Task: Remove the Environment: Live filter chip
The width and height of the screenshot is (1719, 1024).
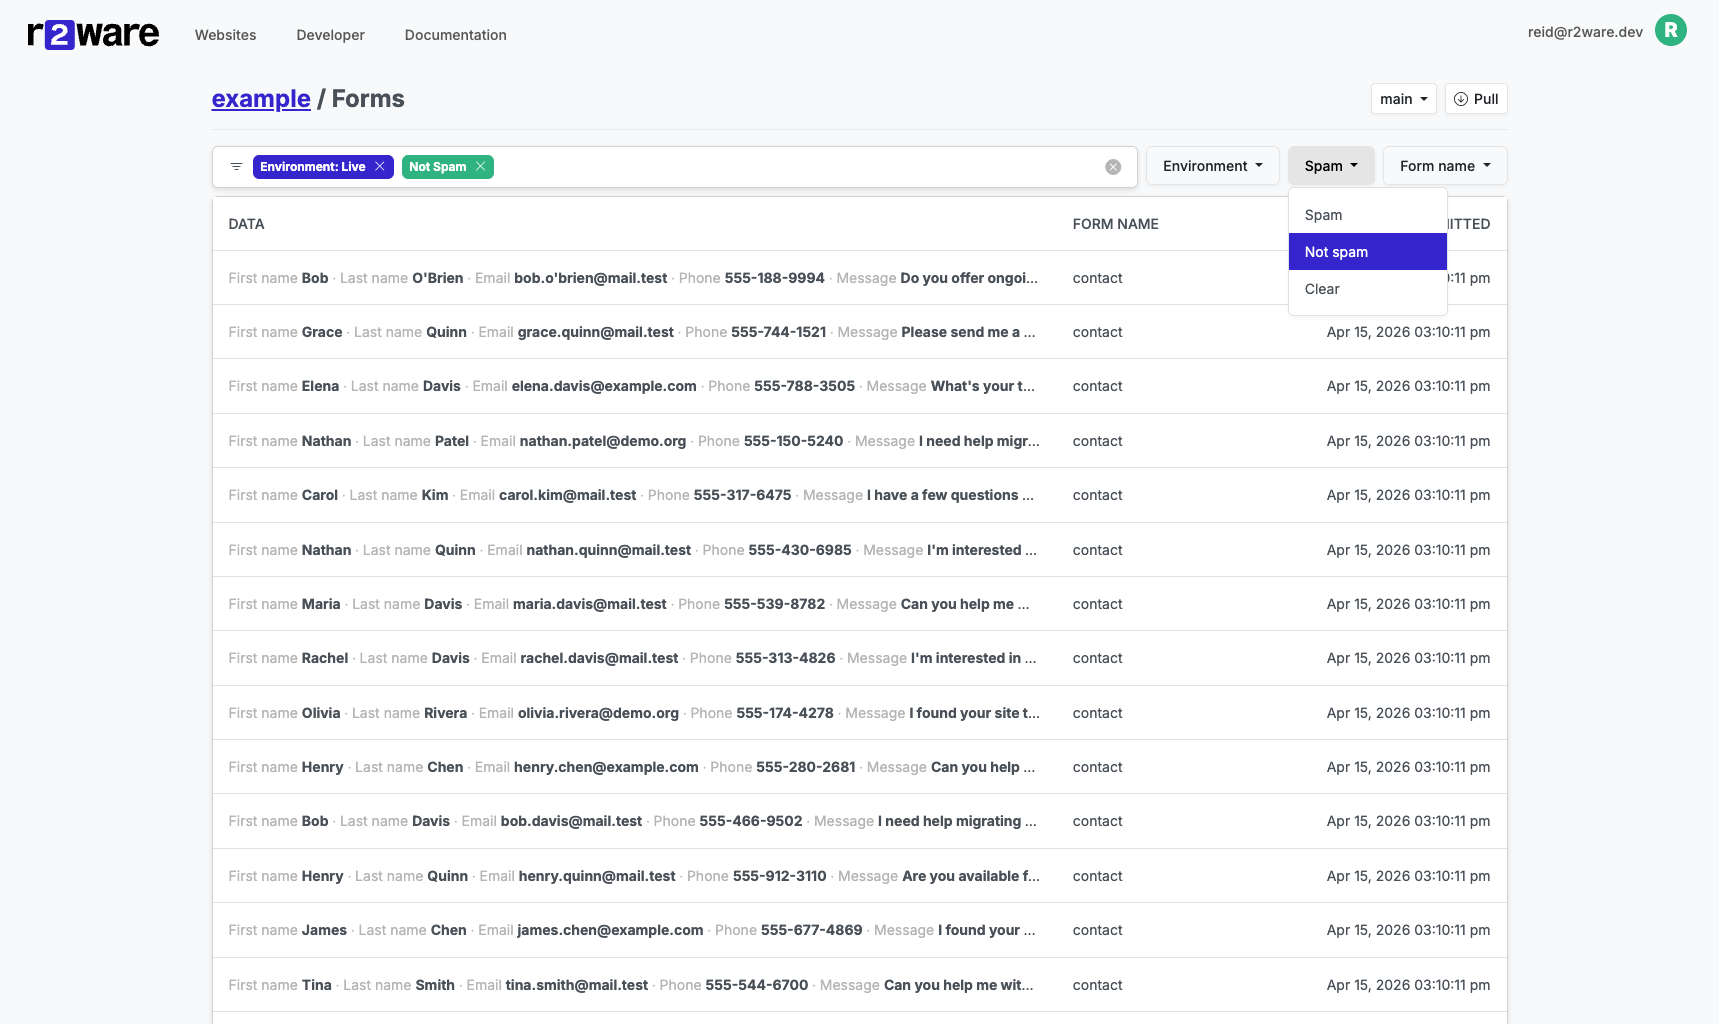Action: click(380, 167)
